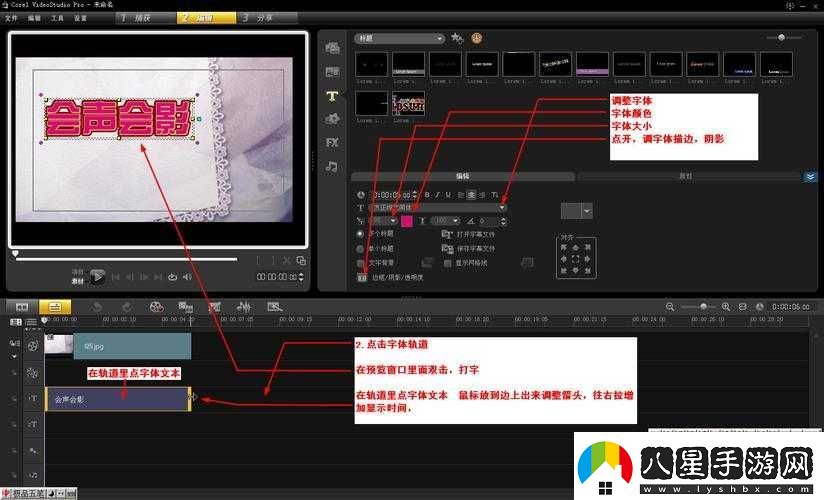Center-align the title text lines
This screenshot has height=500, width=824.
[471, 195]
